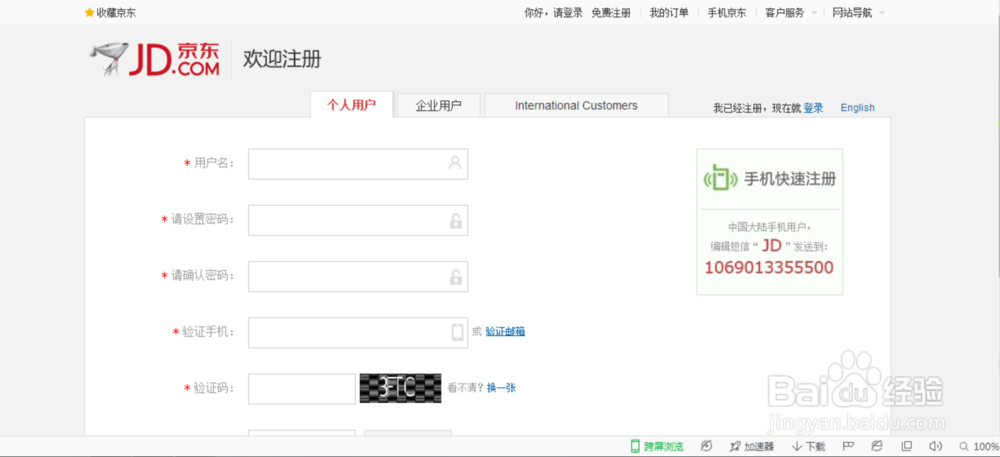This screenshot has height=457, width=1000.
Task: Click the 验证手机 input field
Action: (x=358, y=332)
